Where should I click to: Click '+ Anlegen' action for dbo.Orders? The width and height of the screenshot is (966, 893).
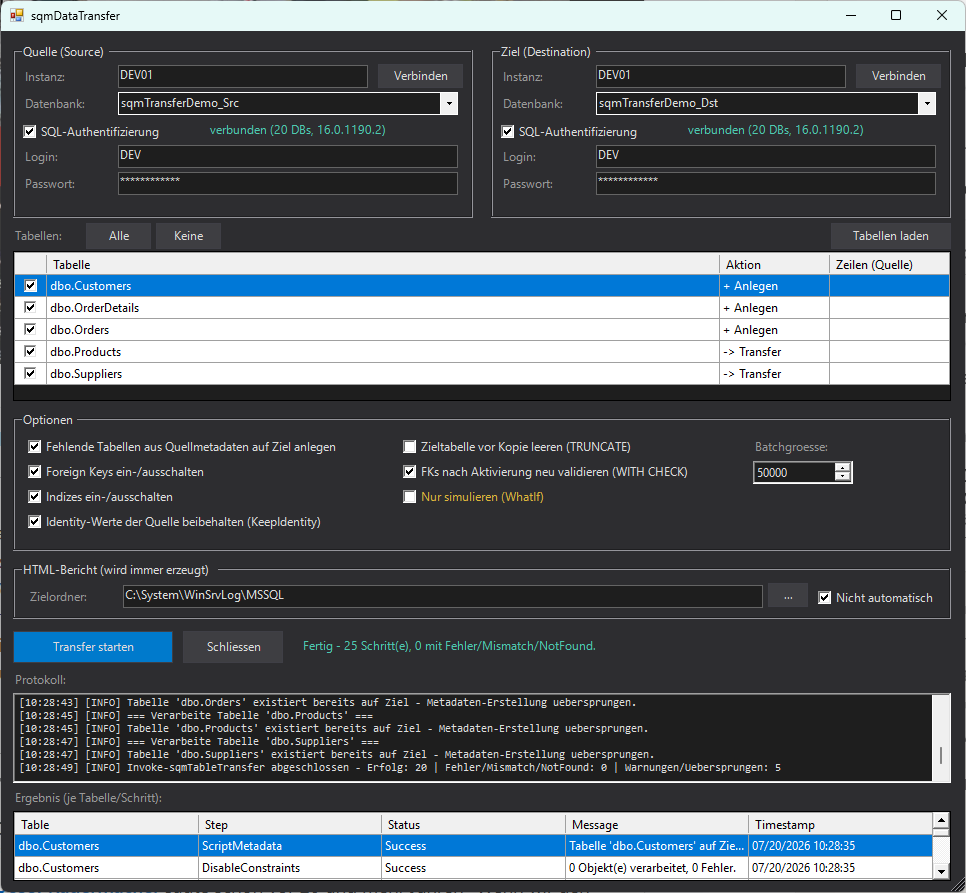click(750, 329)
